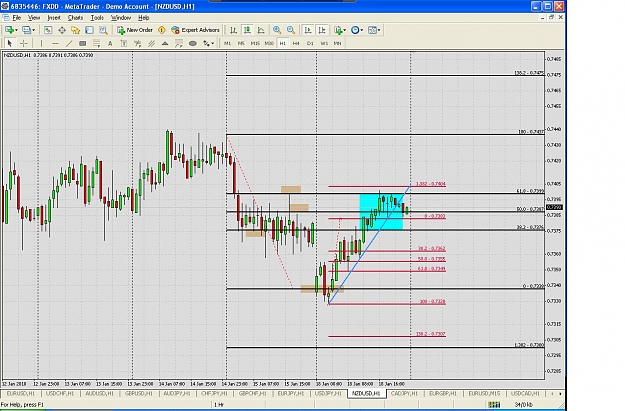
Task: Switch chart to Candlesticks style
Action: pyautogui.click(x=247, y=30)
